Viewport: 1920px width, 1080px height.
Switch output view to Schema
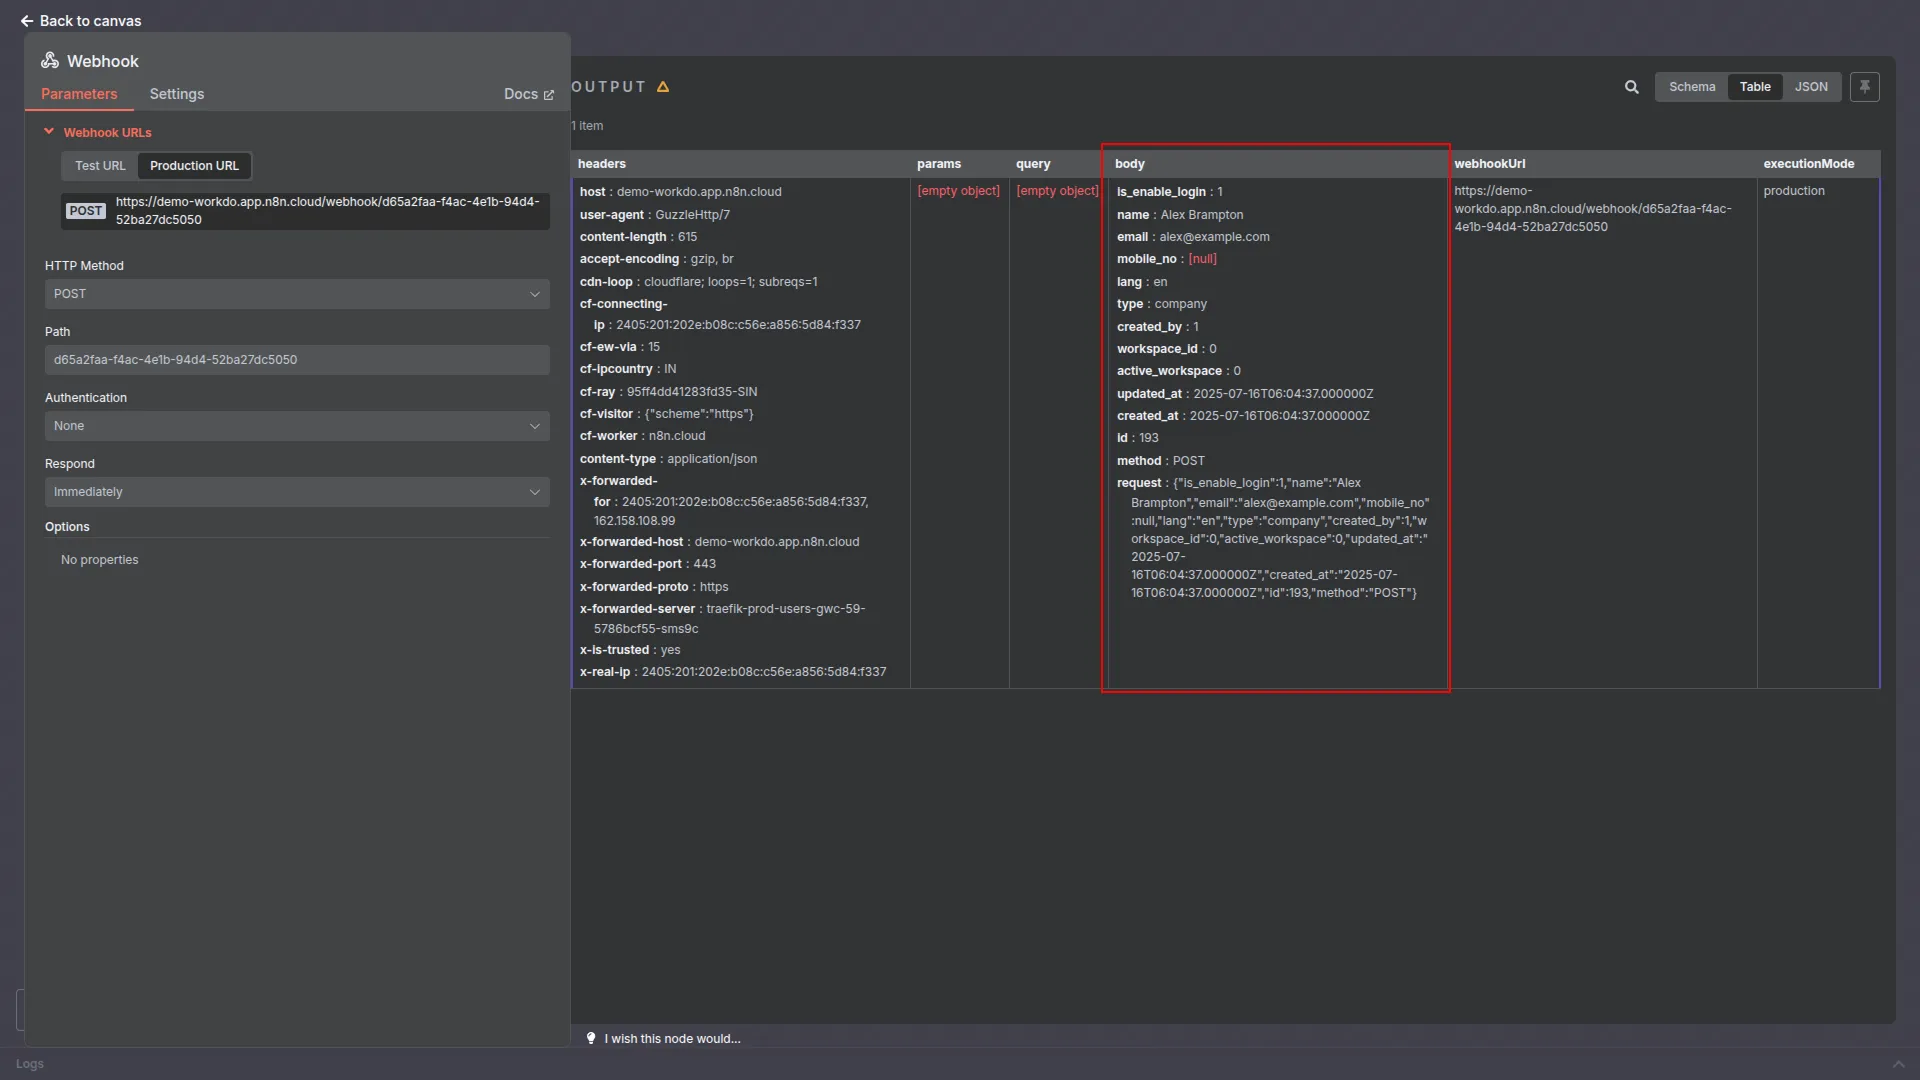[1691, 87]
